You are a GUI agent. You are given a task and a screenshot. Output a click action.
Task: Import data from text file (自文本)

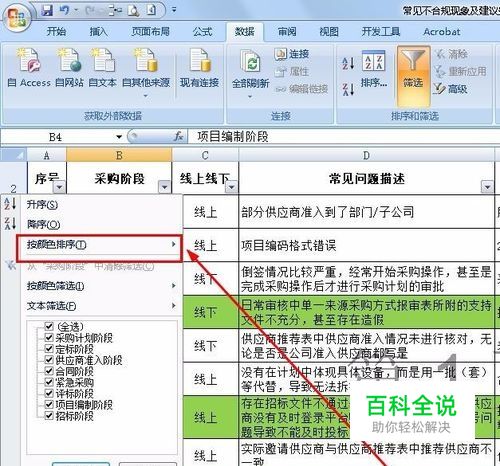(102, 68)
